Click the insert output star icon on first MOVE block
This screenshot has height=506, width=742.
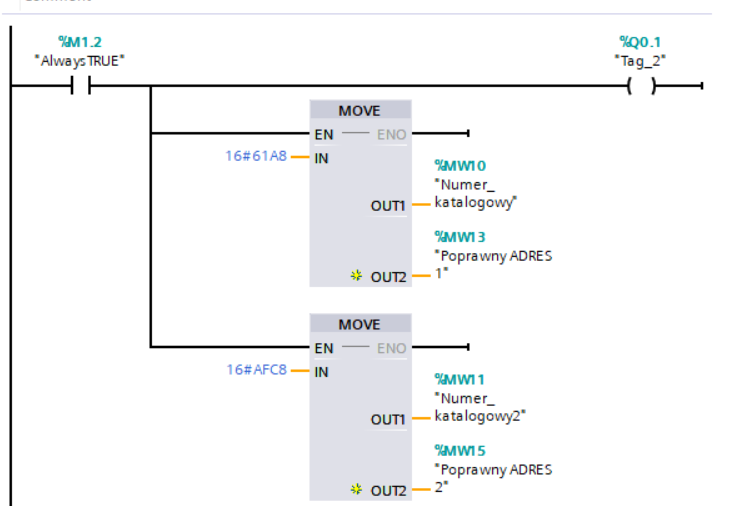[356, 276]
